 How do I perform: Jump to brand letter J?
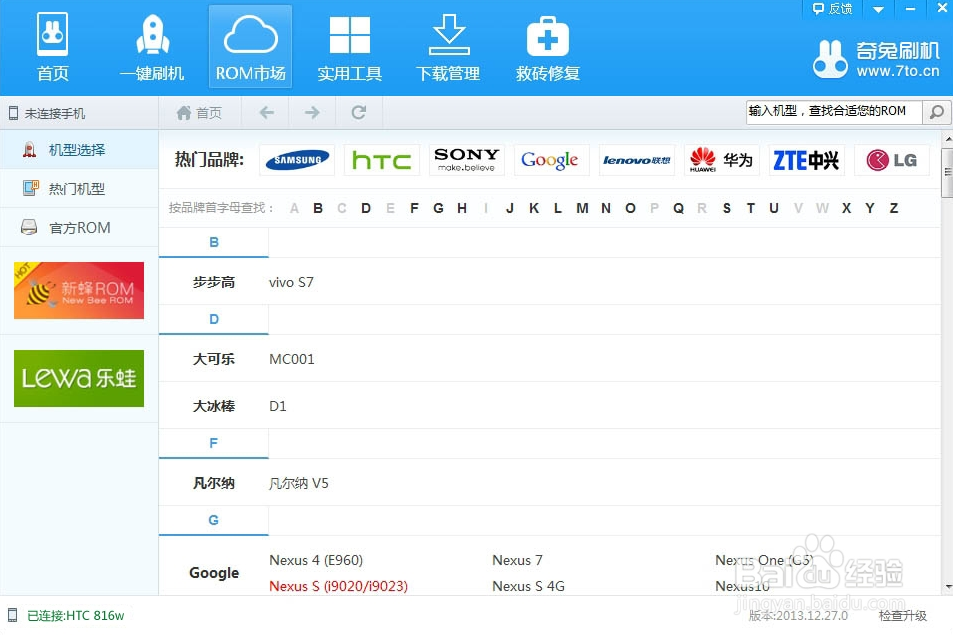click(x=510, y=208)
